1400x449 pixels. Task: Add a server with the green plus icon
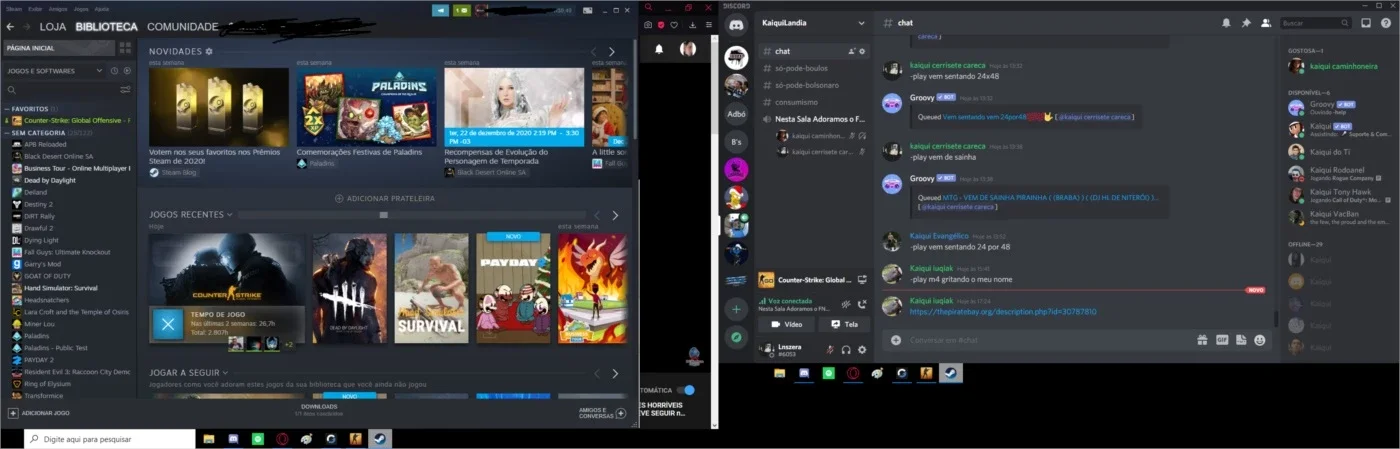pos(736,309)
